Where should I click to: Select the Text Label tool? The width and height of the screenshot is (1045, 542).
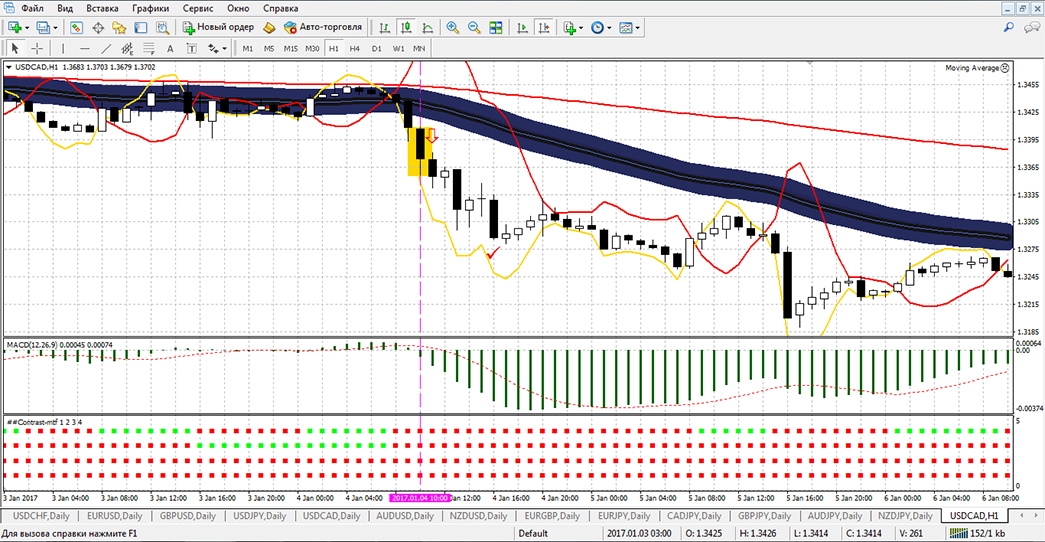click(x=191, y=48)
